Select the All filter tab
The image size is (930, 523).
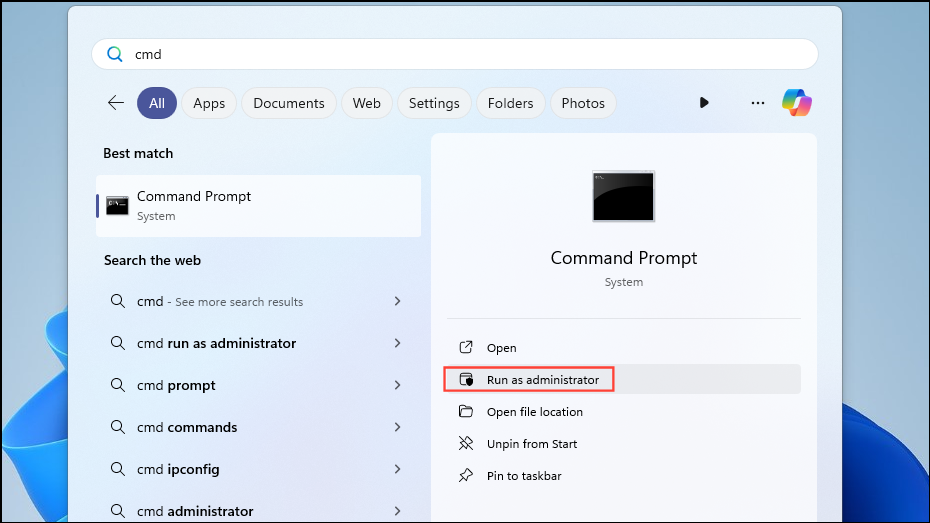coord(157,103)
